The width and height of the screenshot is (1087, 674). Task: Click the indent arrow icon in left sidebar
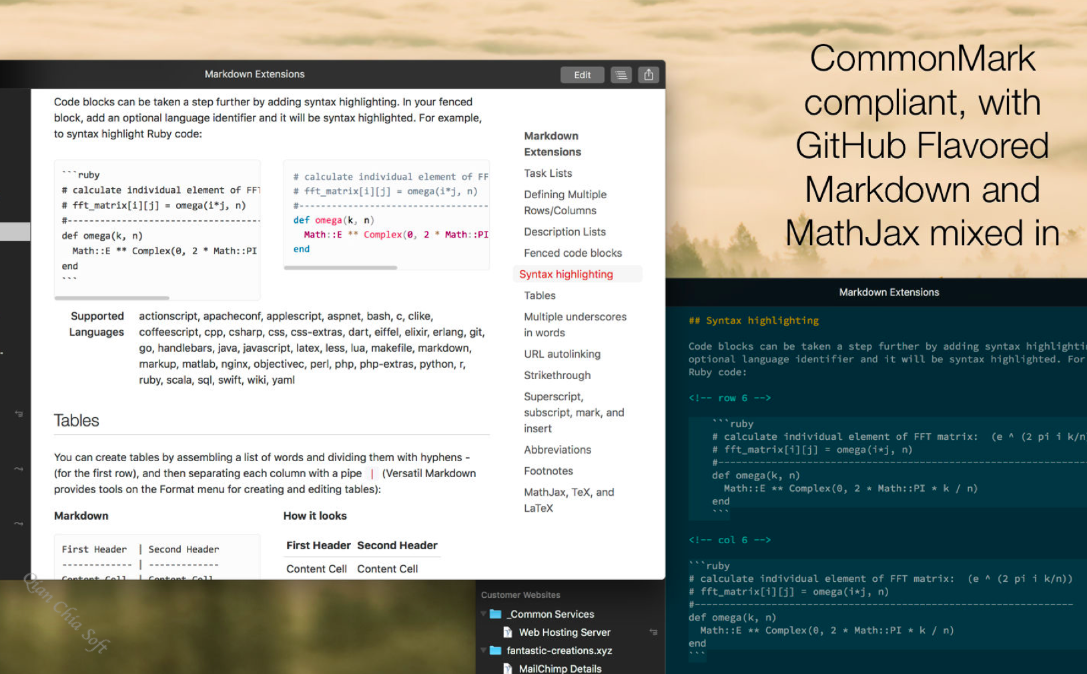pyautogui.click(x=19, y=414)
